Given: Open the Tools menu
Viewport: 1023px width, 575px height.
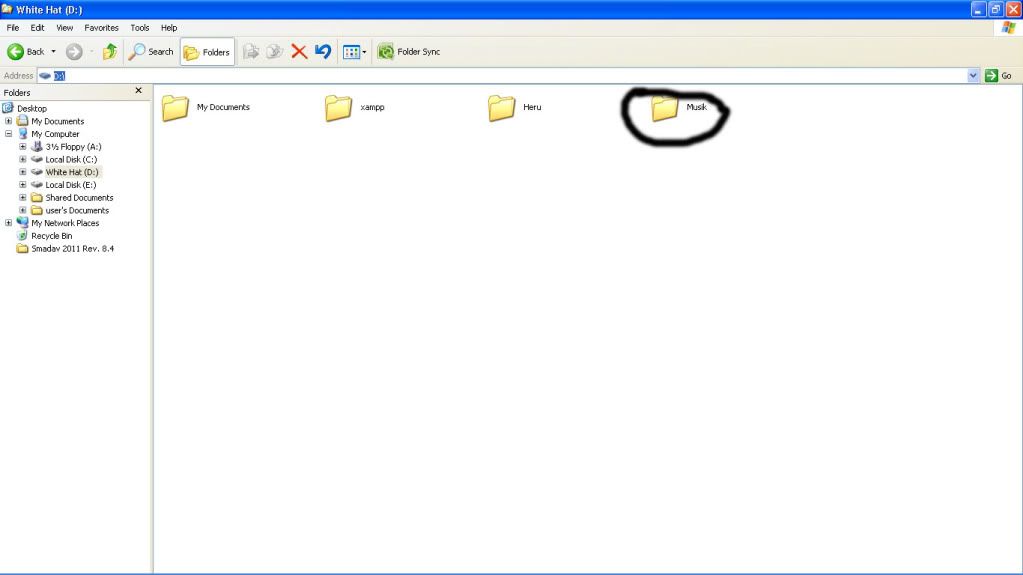Looking at the screenshot, I should coord(139,28).
